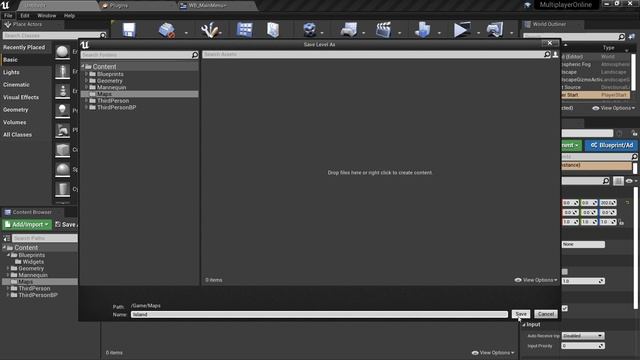
Task: Select the Lights category in Place Actors
Action: (11, 72)
